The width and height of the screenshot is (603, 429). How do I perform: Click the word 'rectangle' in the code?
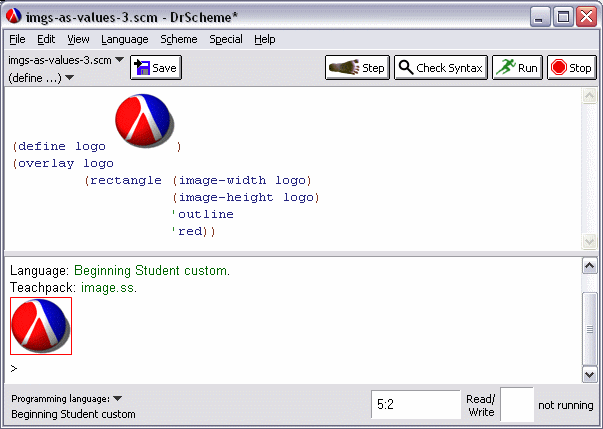[126, 180]
